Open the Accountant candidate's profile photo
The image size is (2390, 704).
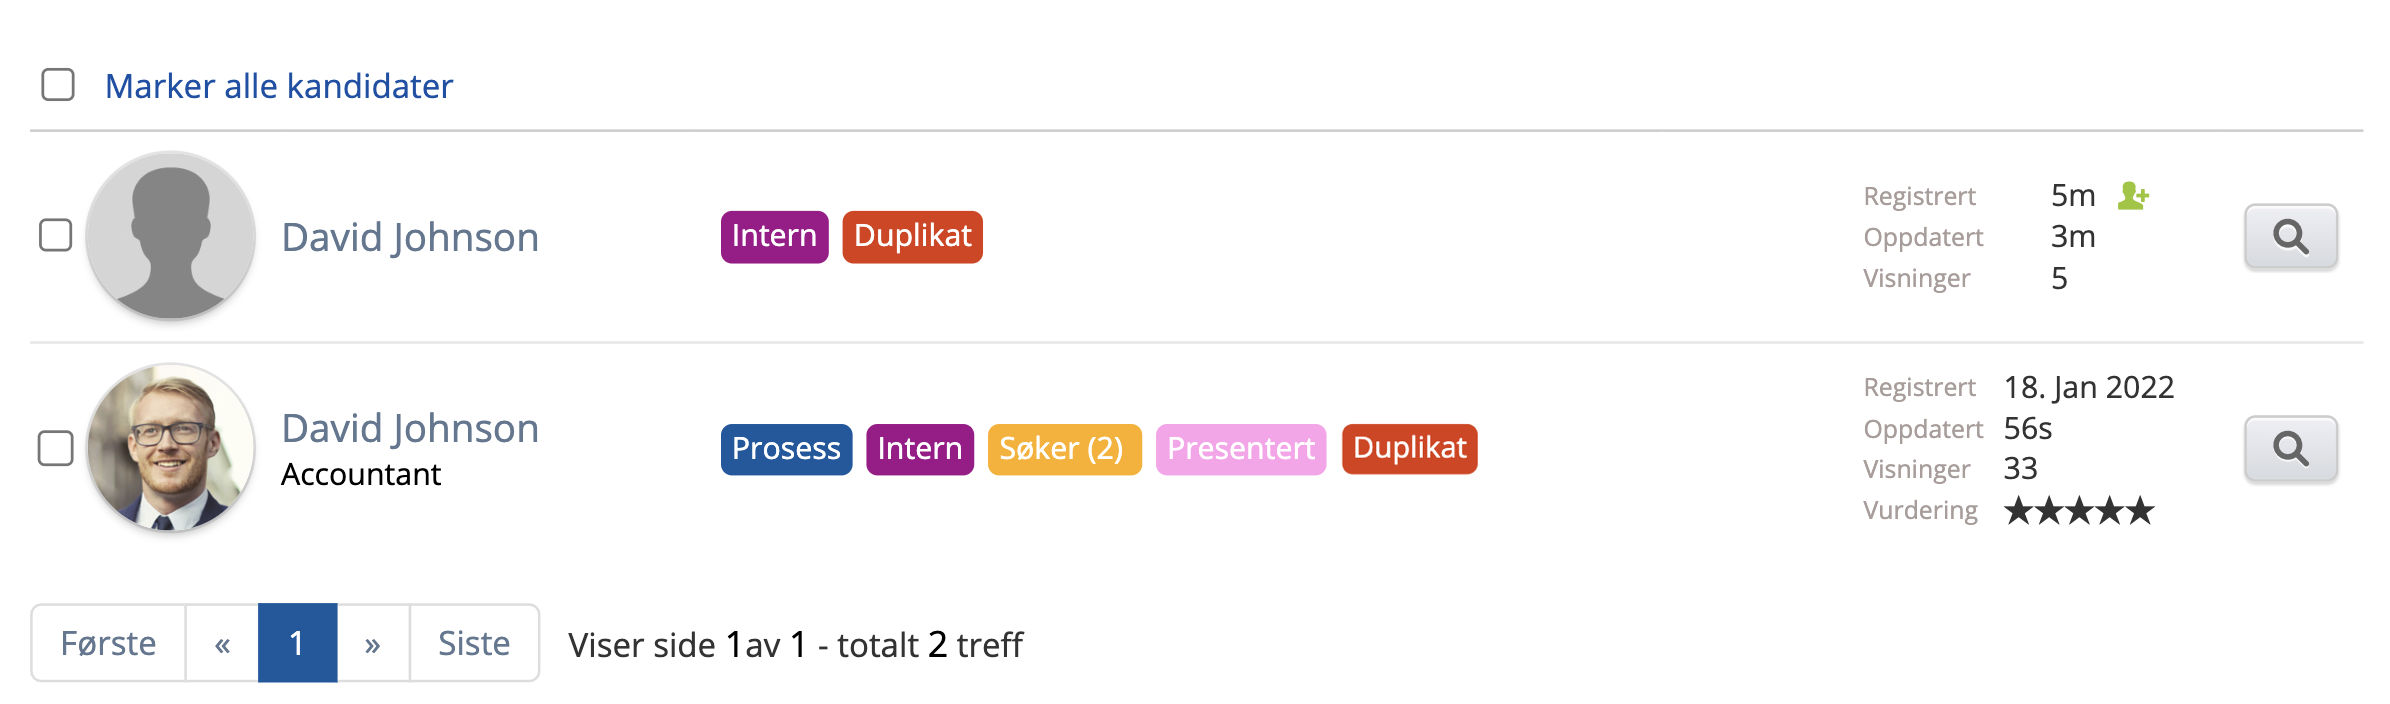[x=171, y=448]
